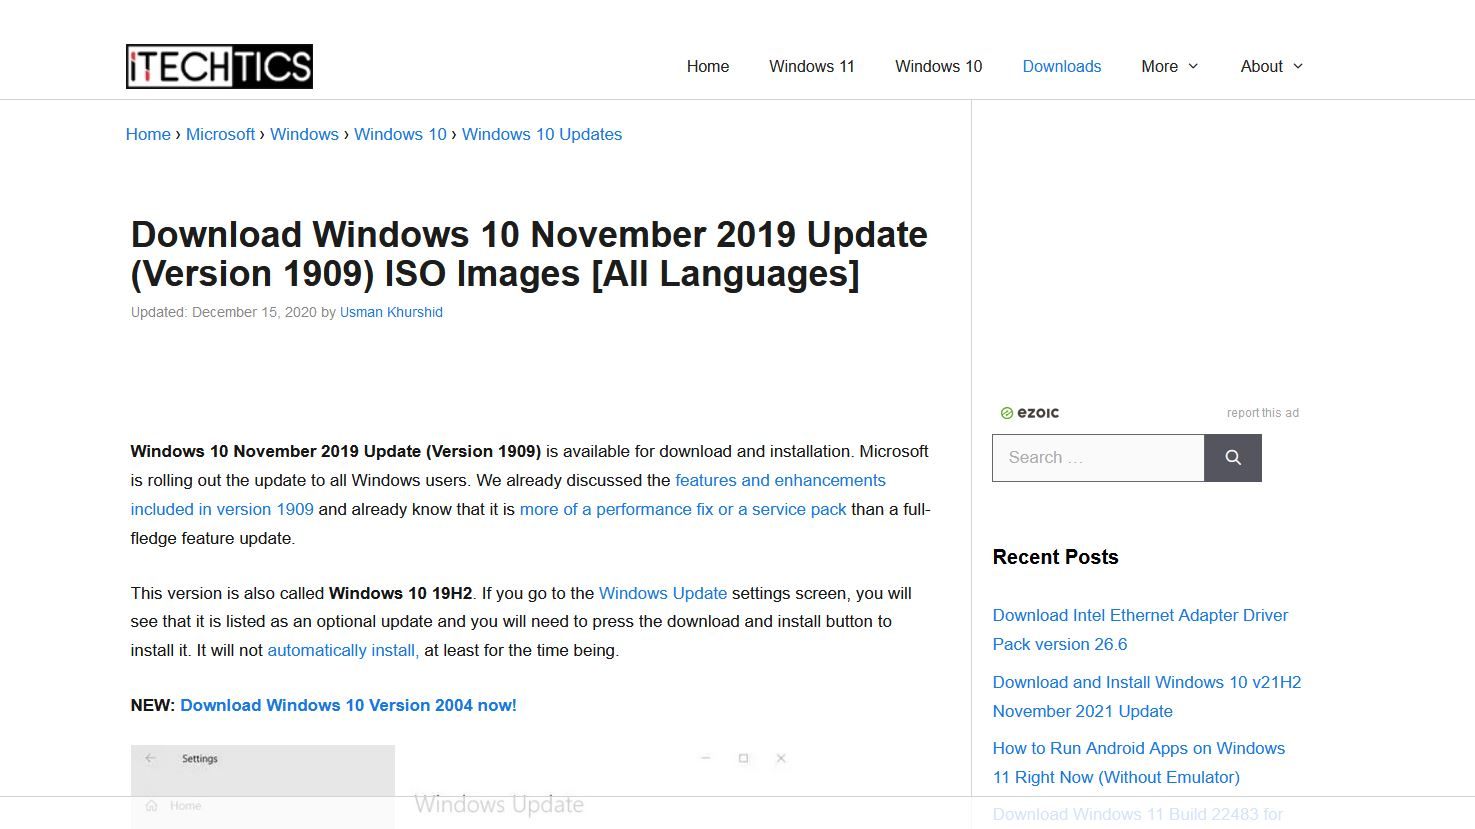
Task: Go to Home breadcrumb
Action: click(148, 134)
